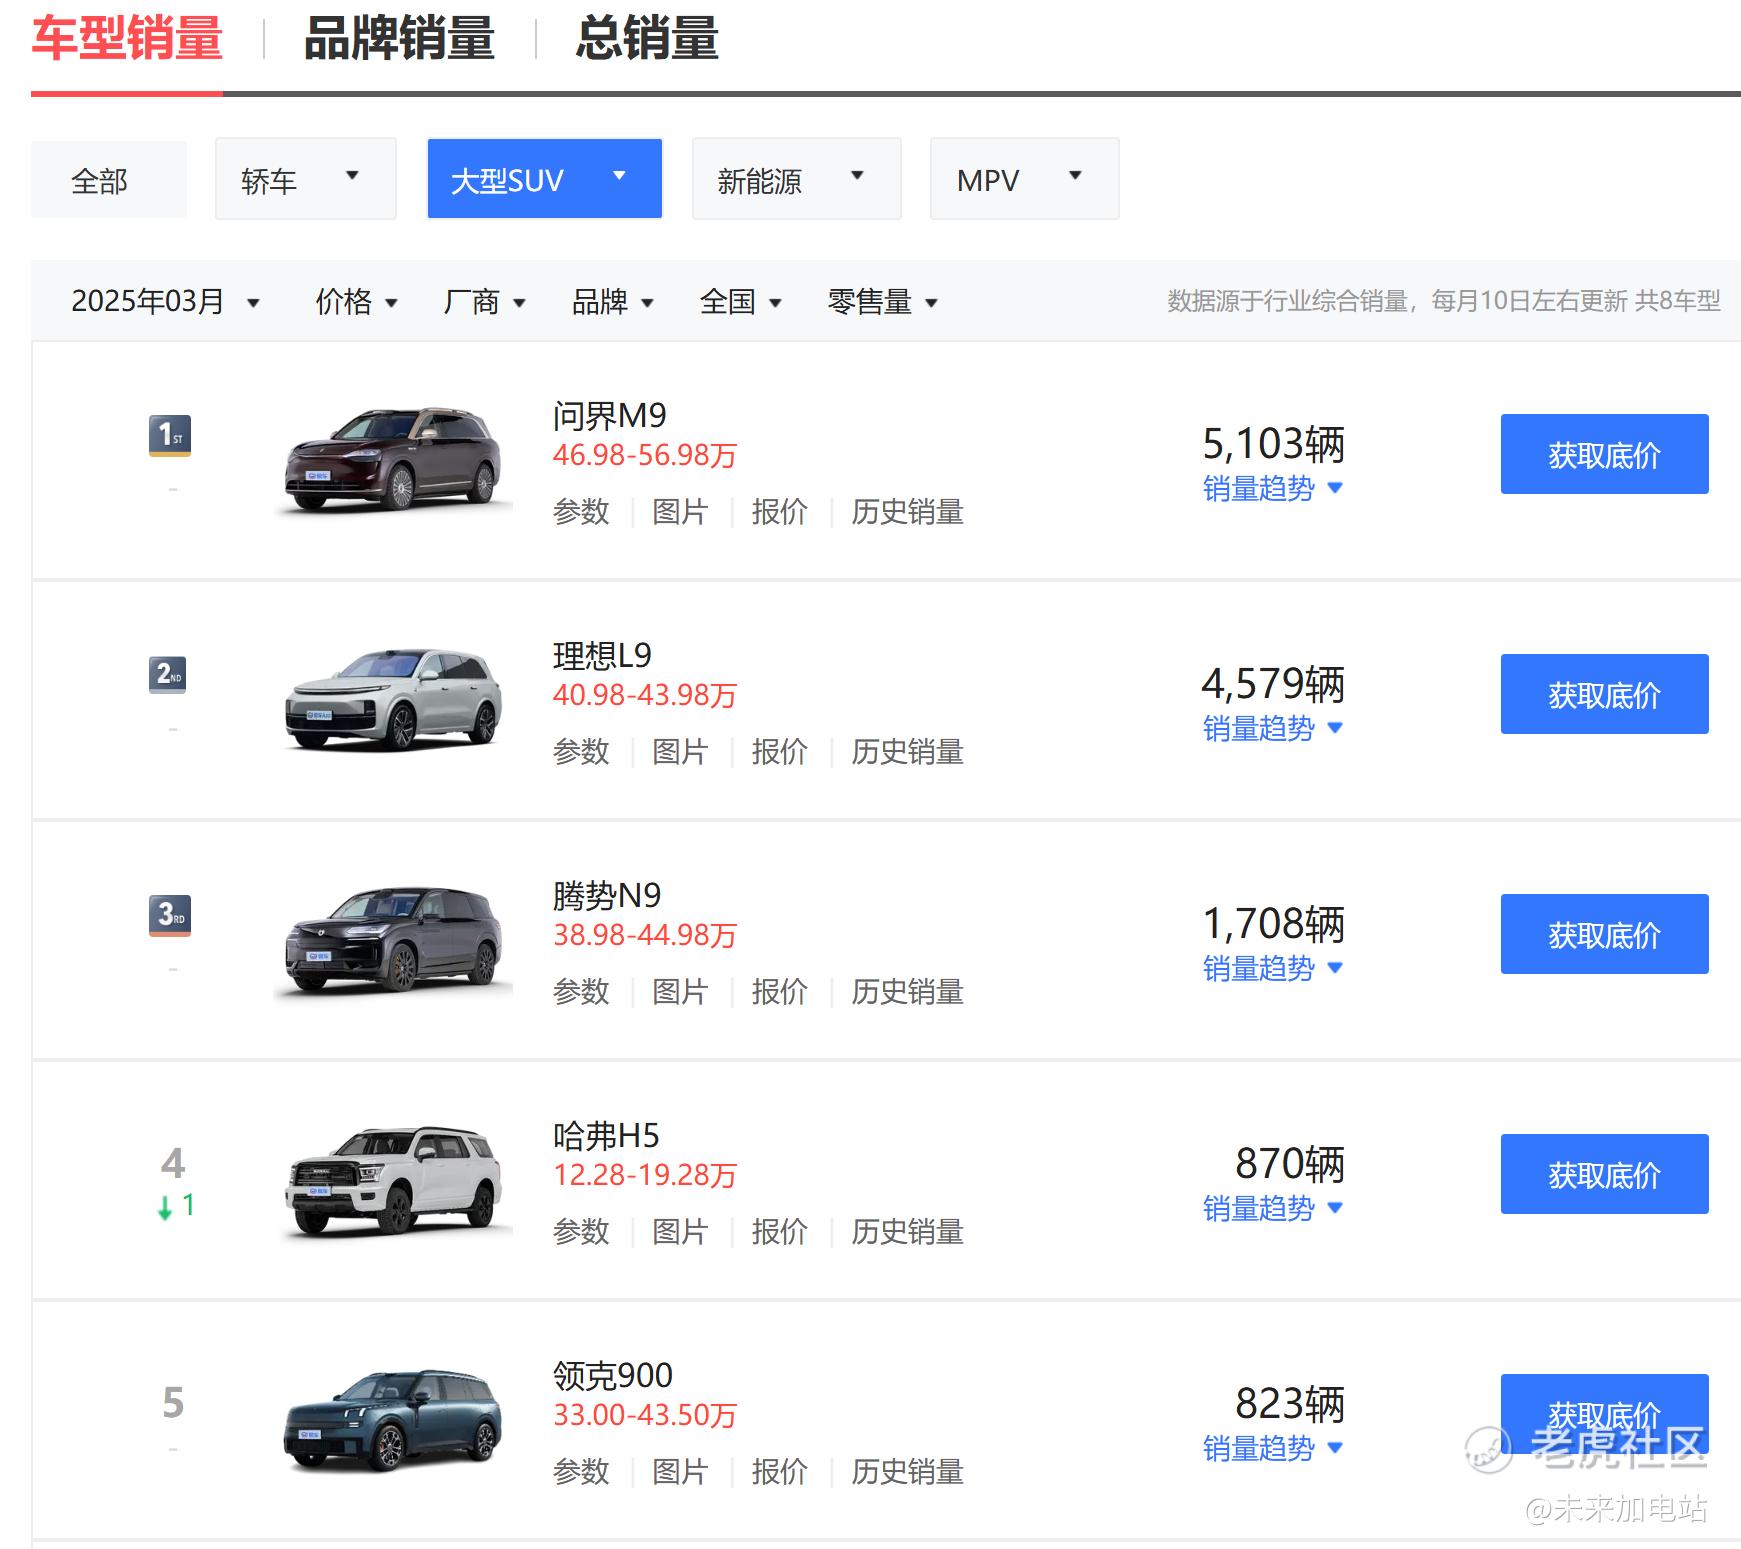Image resolution: width=1741 pixels, height=1549 pixels.
Task: Click the 理想L9 car thumbnail
Action: coord(393,700)
